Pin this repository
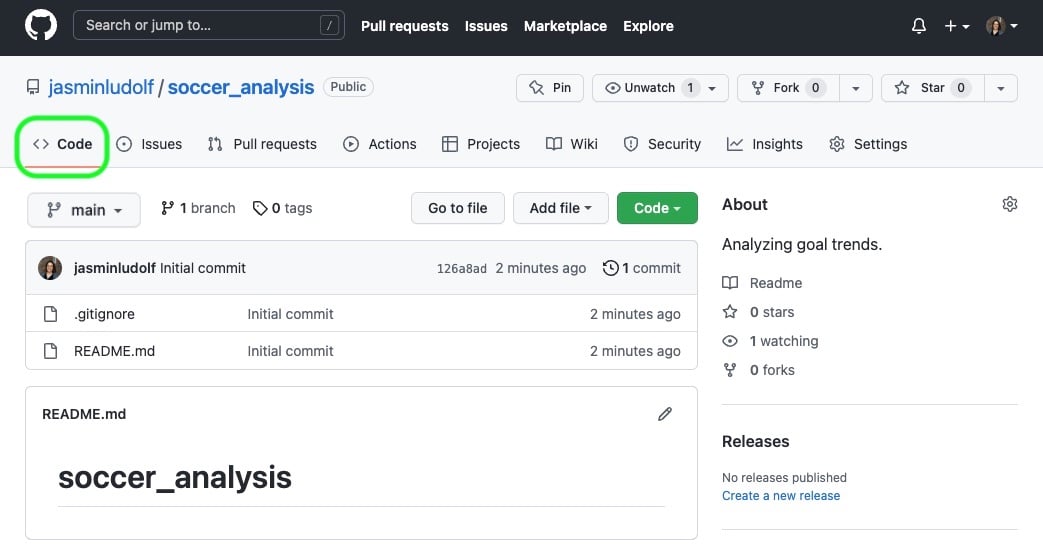 tap(549, 88)
